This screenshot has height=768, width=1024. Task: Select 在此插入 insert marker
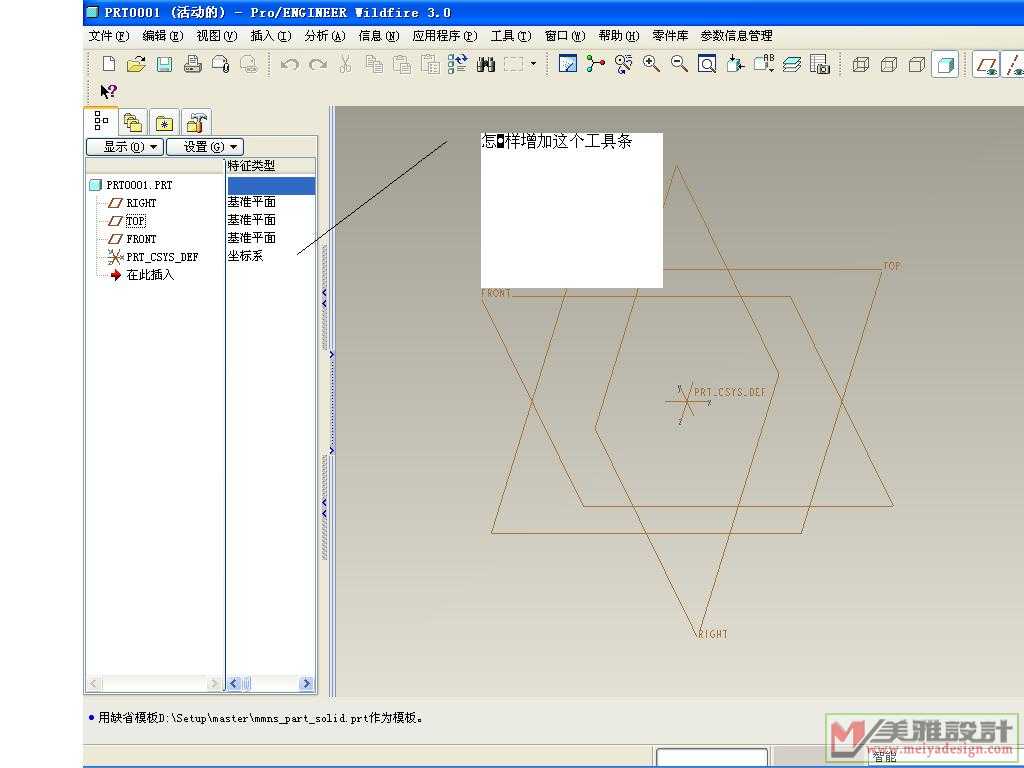(x=142, y=275)
